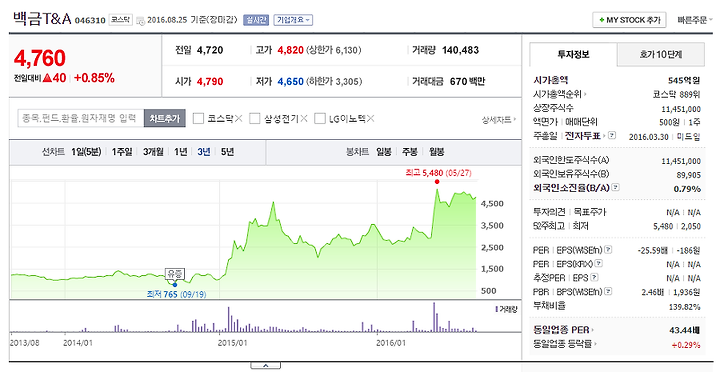Open the 상세차트 detailed chart link
The width and height of the screenshot is (720, 372).
click(499, 119)
